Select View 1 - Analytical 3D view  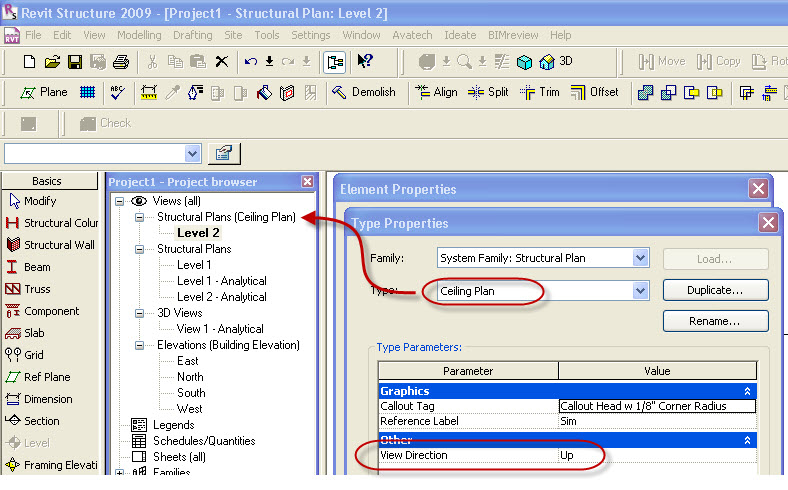point(220,329)
